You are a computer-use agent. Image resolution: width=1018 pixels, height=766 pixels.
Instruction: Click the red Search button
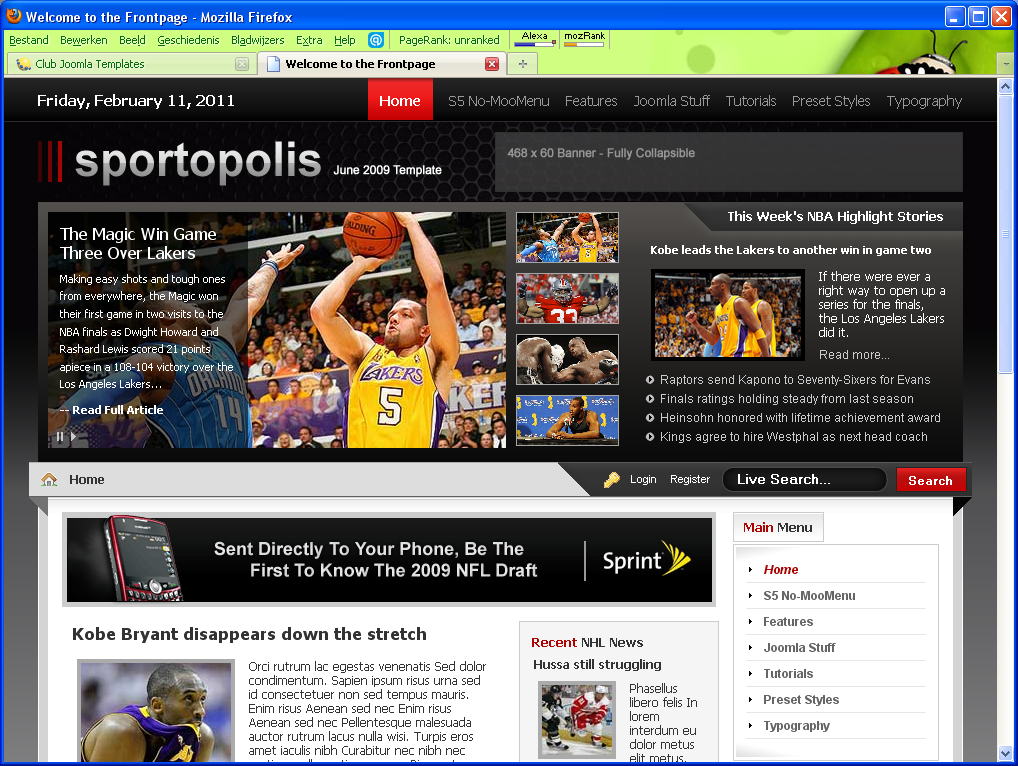pos(930,480)
